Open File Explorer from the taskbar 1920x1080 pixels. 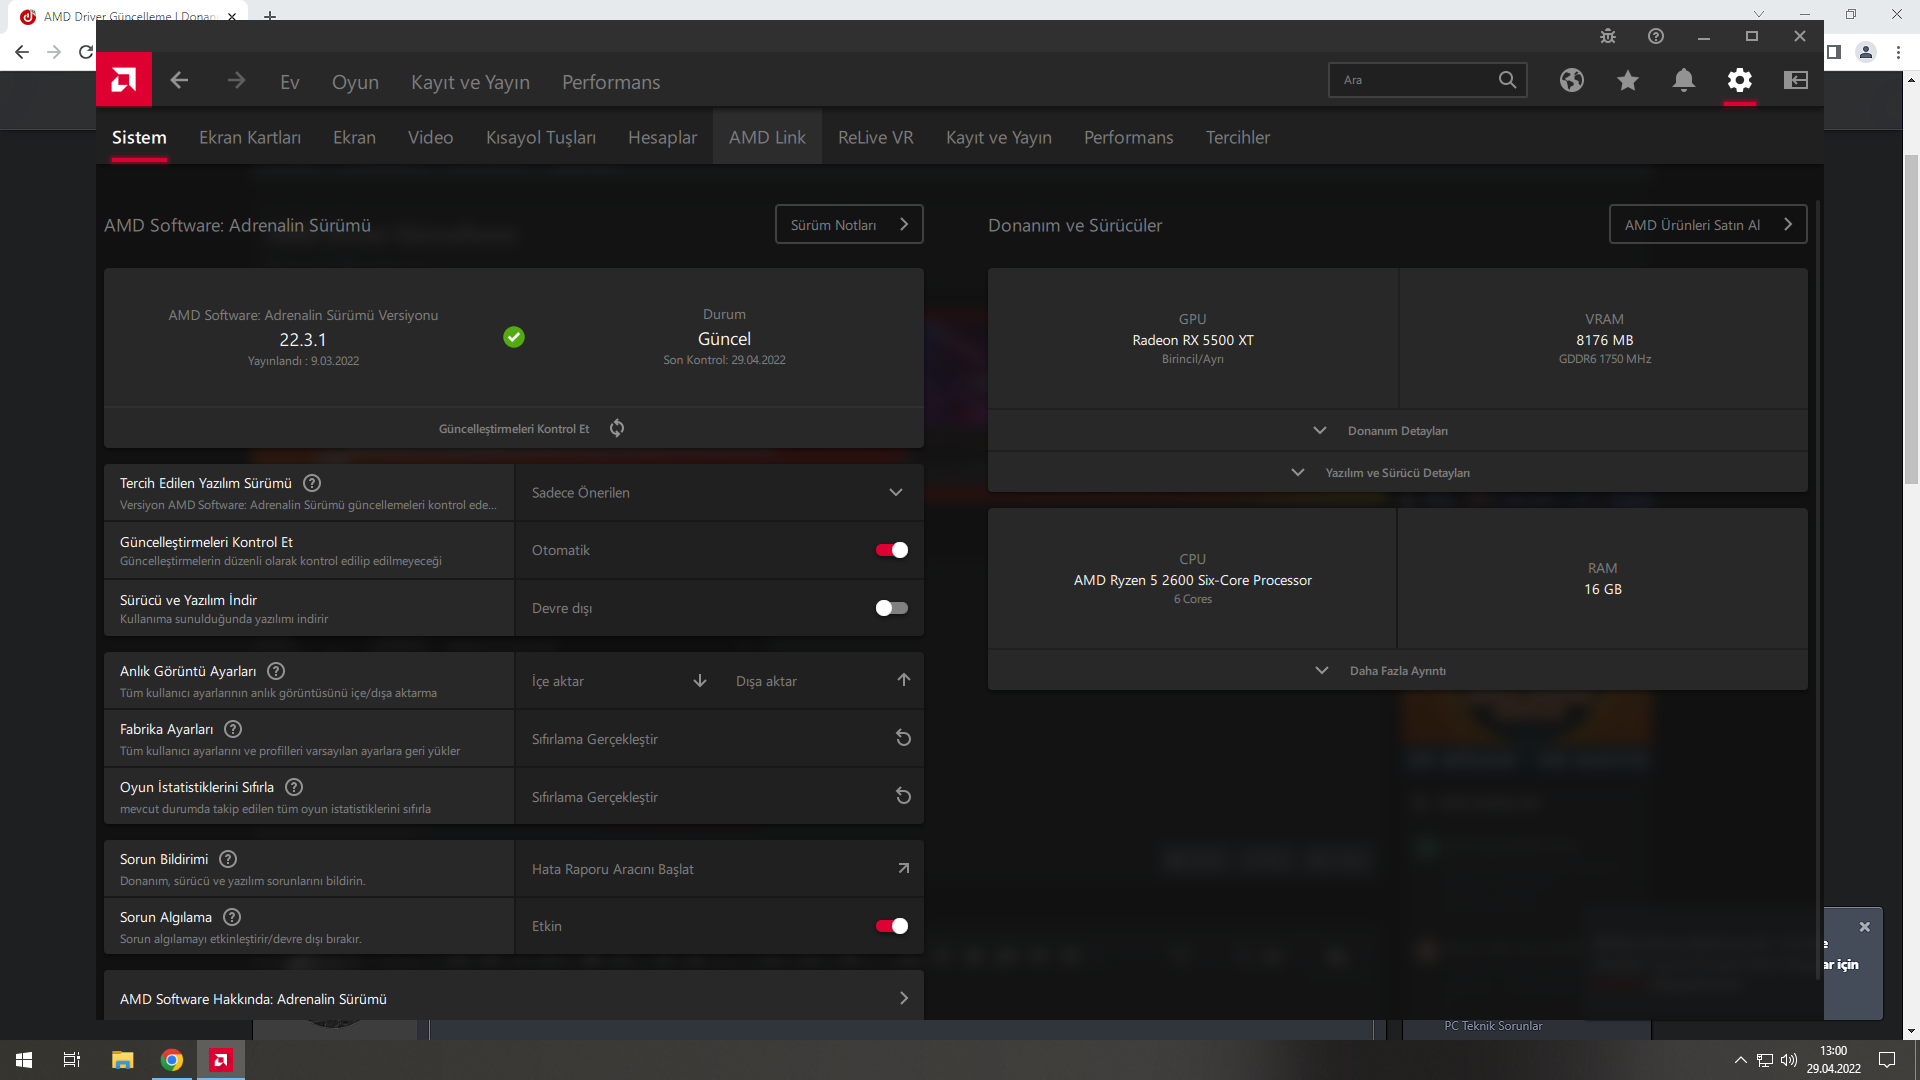click(x=122, y=1060)
